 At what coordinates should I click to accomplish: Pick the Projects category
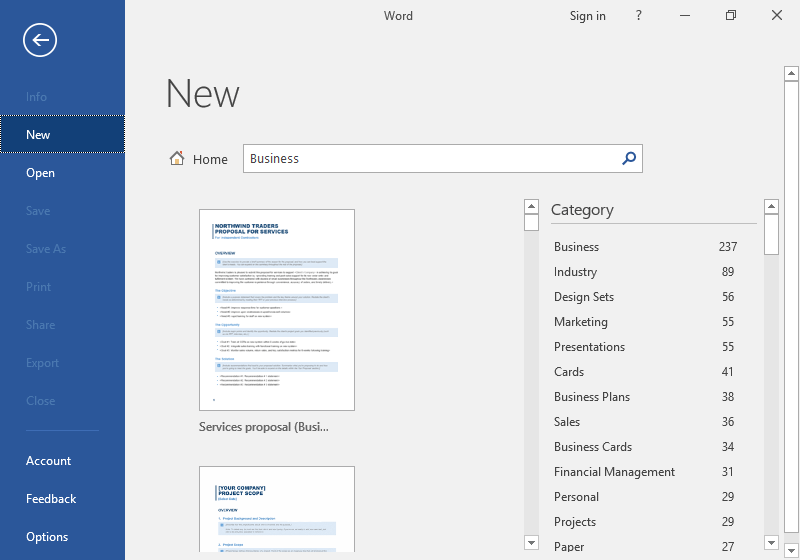[646, 521]
